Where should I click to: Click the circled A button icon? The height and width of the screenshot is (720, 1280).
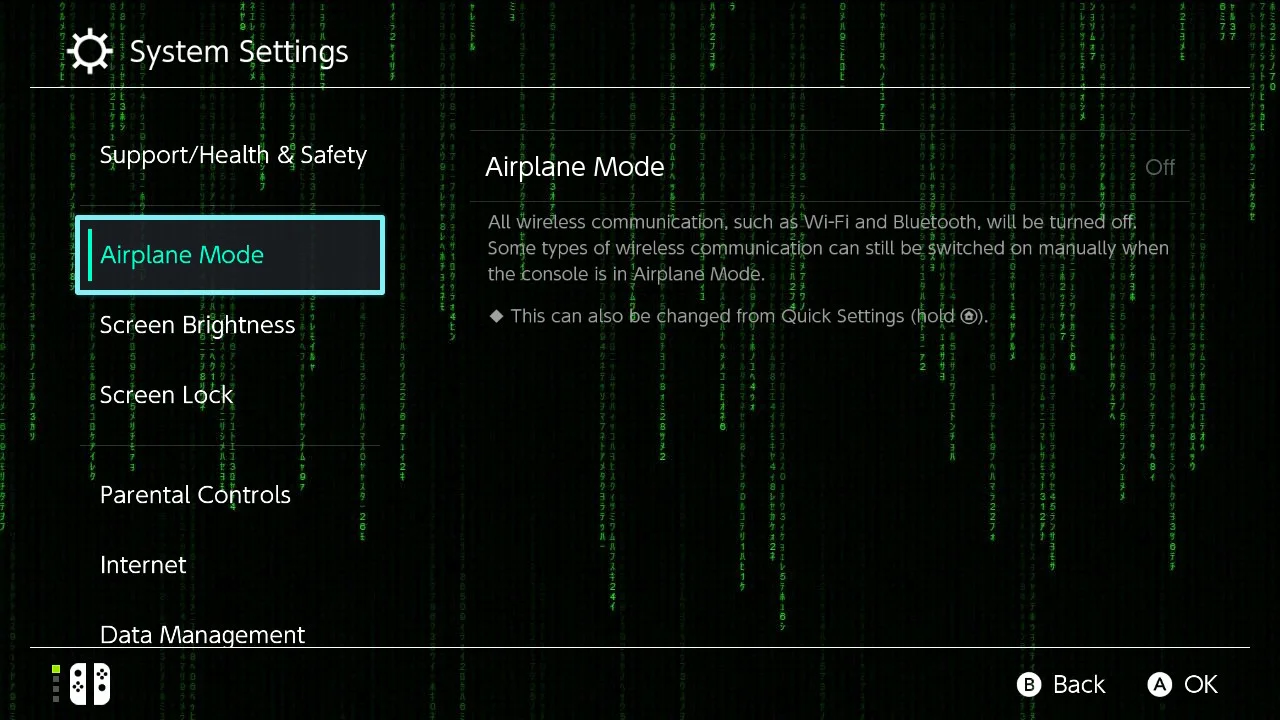pos(1159,684)
